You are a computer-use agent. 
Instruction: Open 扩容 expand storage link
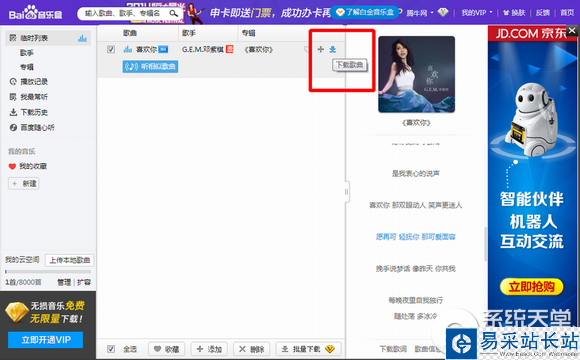coord(84,282)
